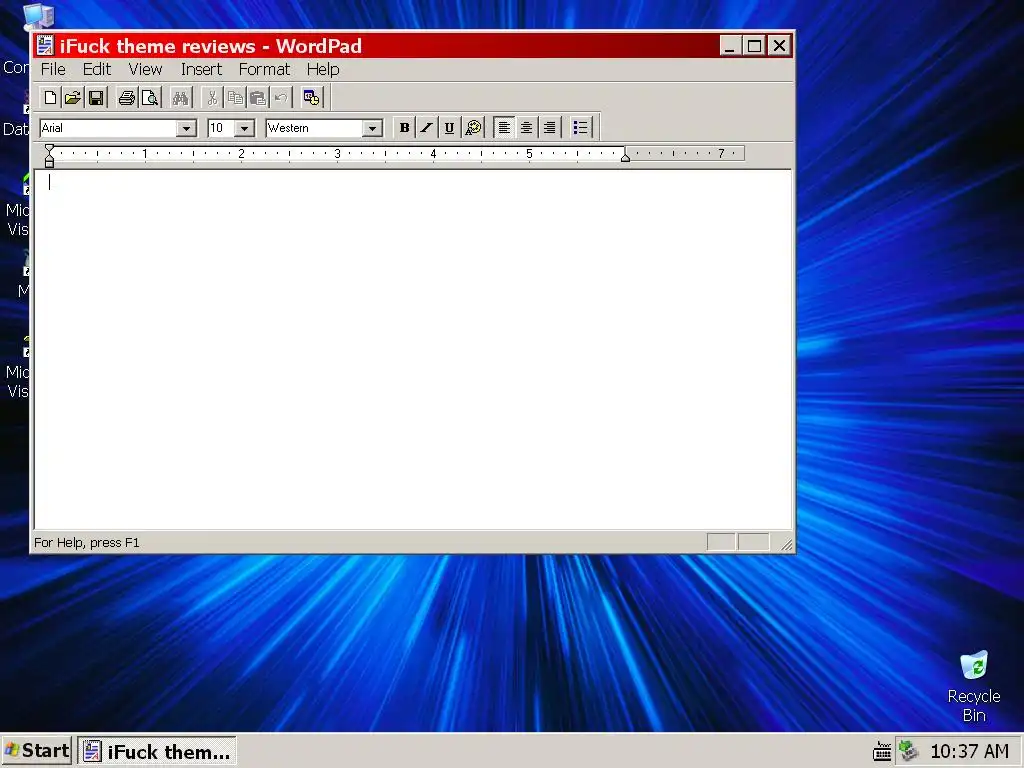The height and width of the screenshot is (768, 1024).
Task: Open a file using the Open folder icon
Action: click(x=73, y=98)
